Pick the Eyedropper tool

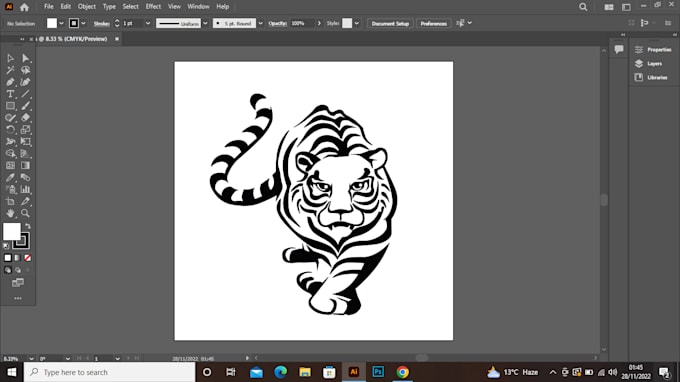[10, 177]
